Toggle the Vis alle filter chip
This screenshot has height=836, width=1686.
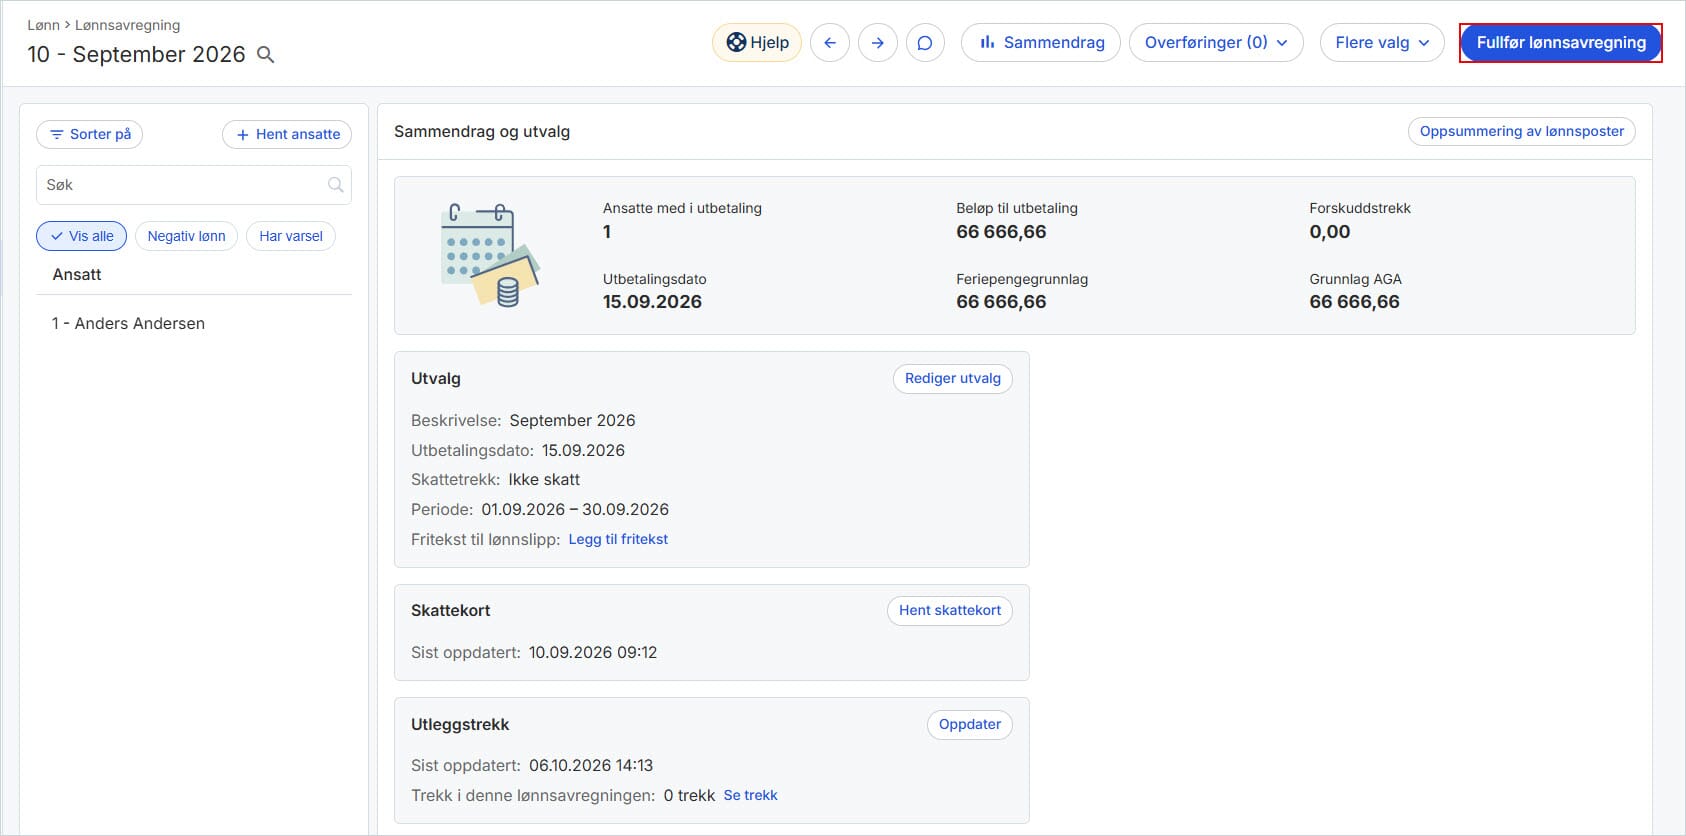(82, 236)
